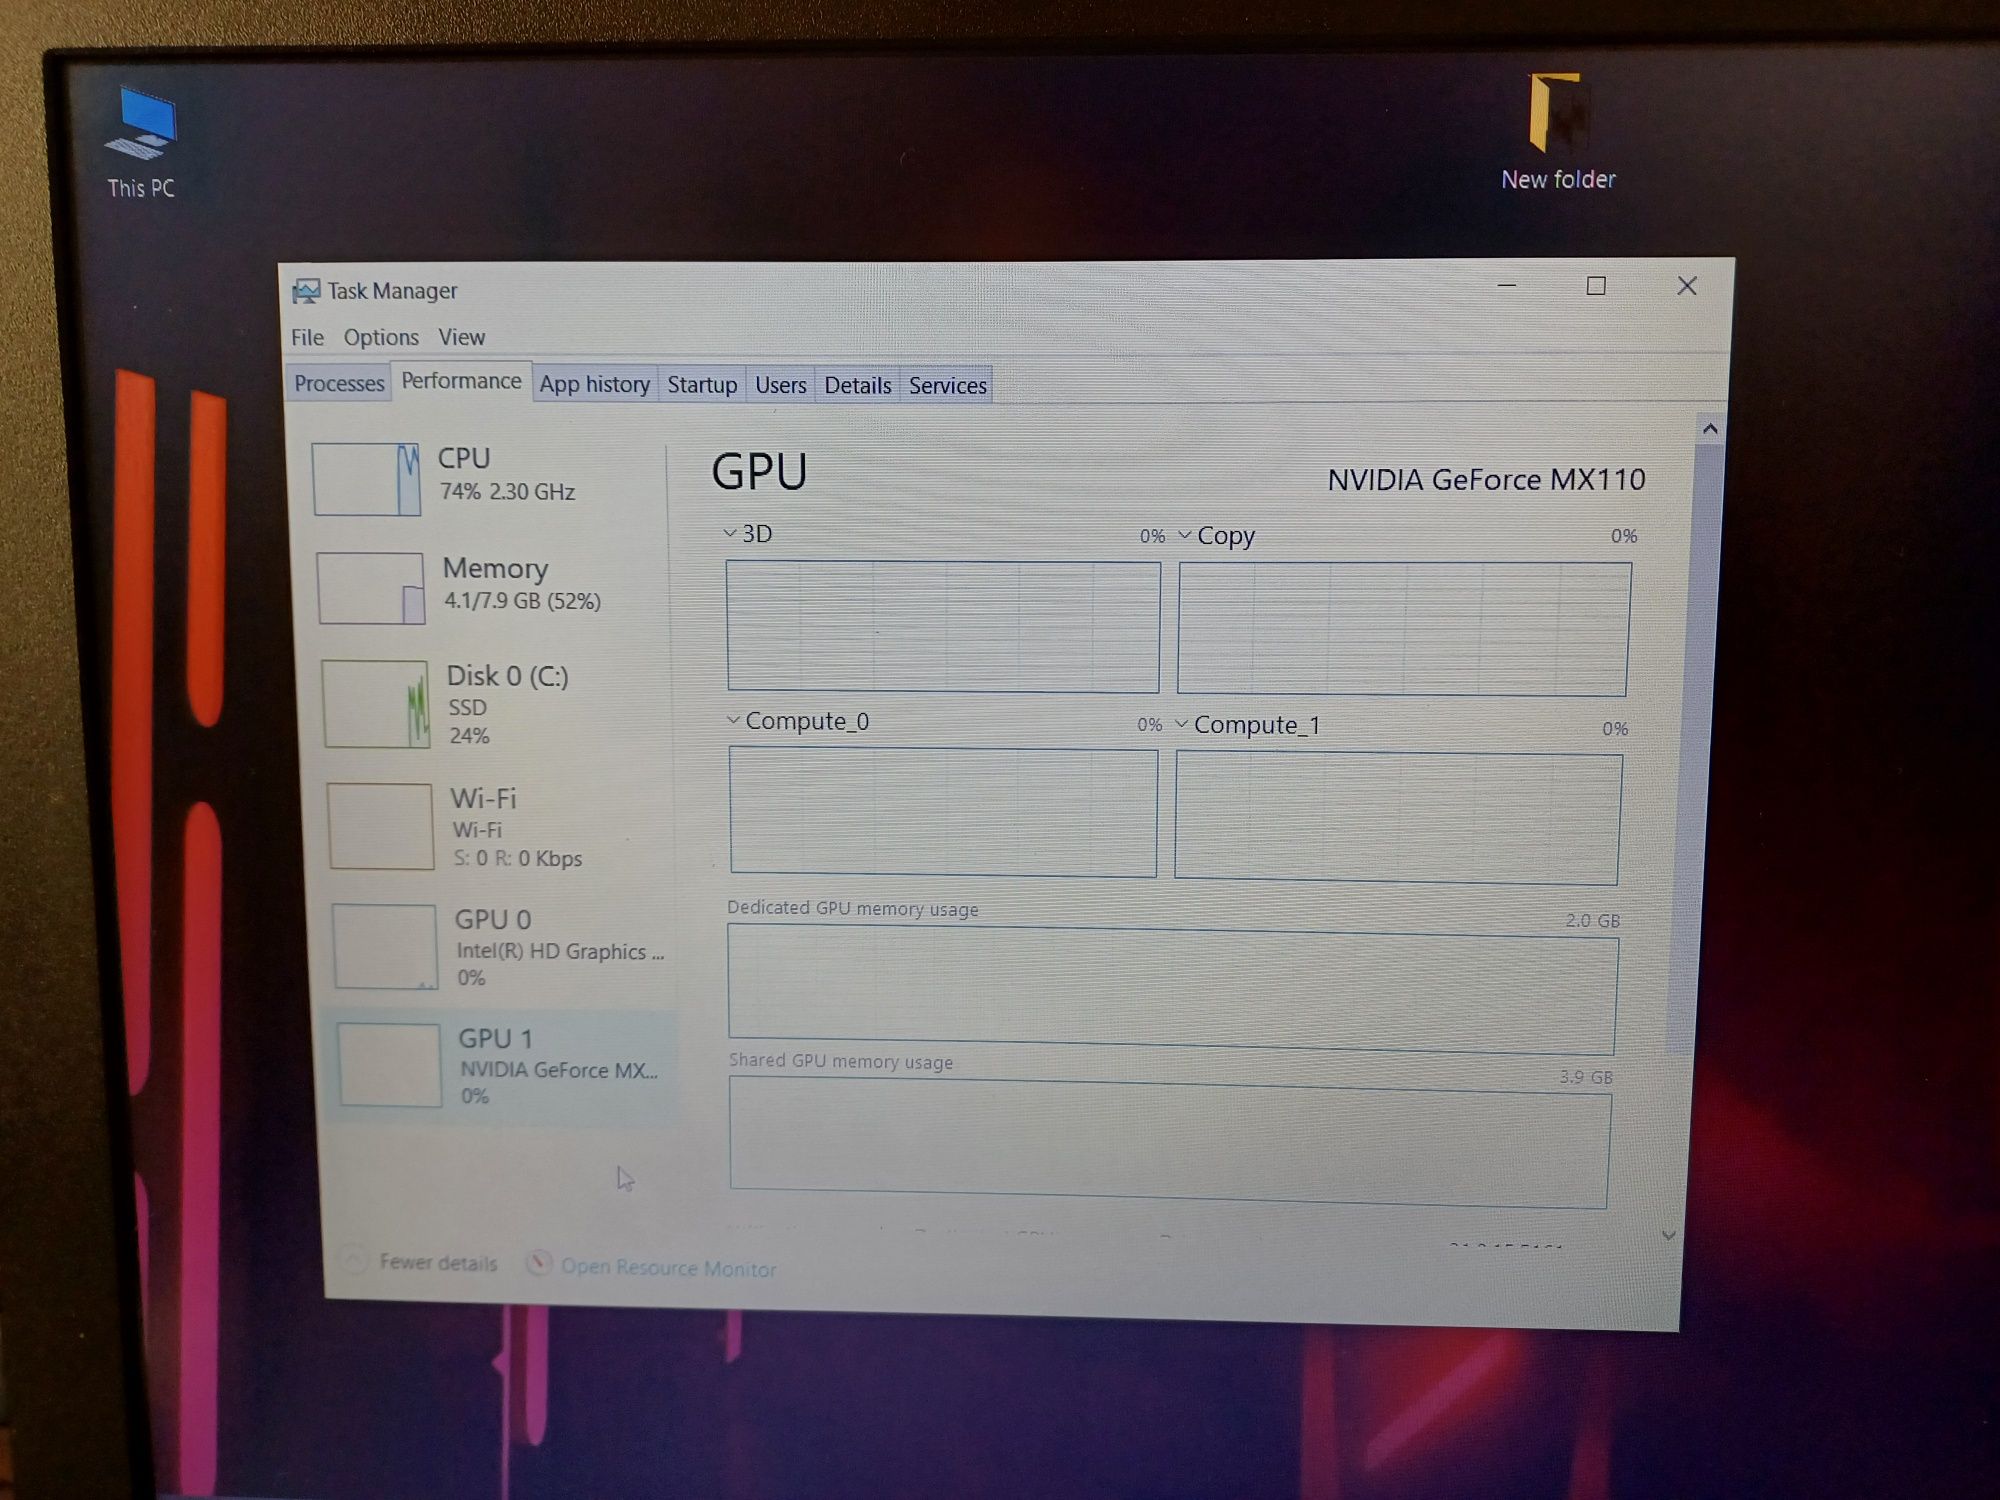2000x1500 pixels.
Task: Click the Copy engine usage graph
Action: [x=1403, y=629]
